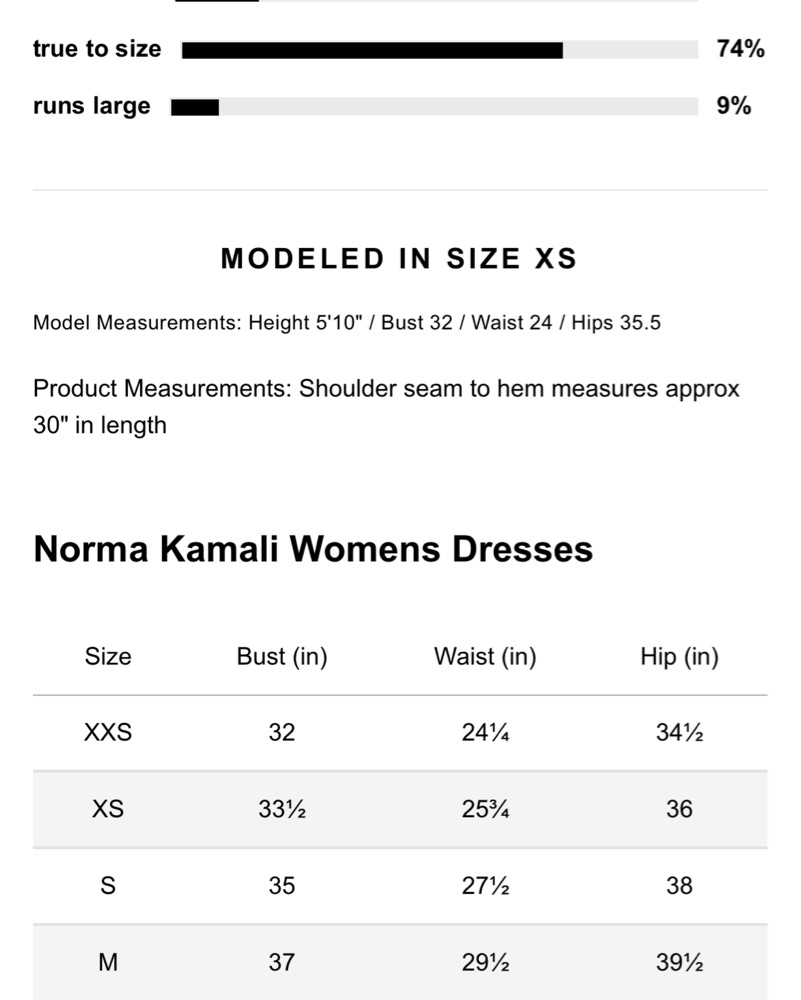
Task: Click the Bust (in) column header
Action: pyautogui.click(x=282, y=657)
